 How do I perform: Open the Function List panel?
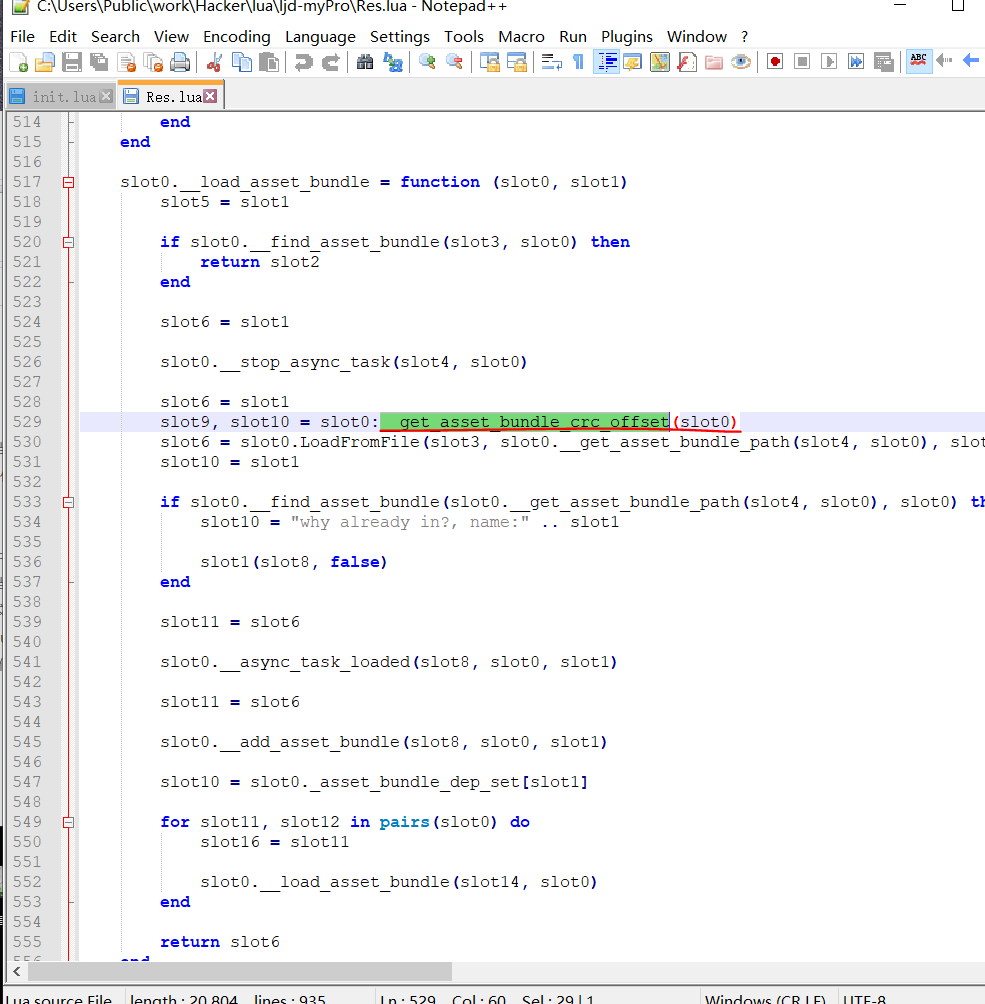point(687,62)
